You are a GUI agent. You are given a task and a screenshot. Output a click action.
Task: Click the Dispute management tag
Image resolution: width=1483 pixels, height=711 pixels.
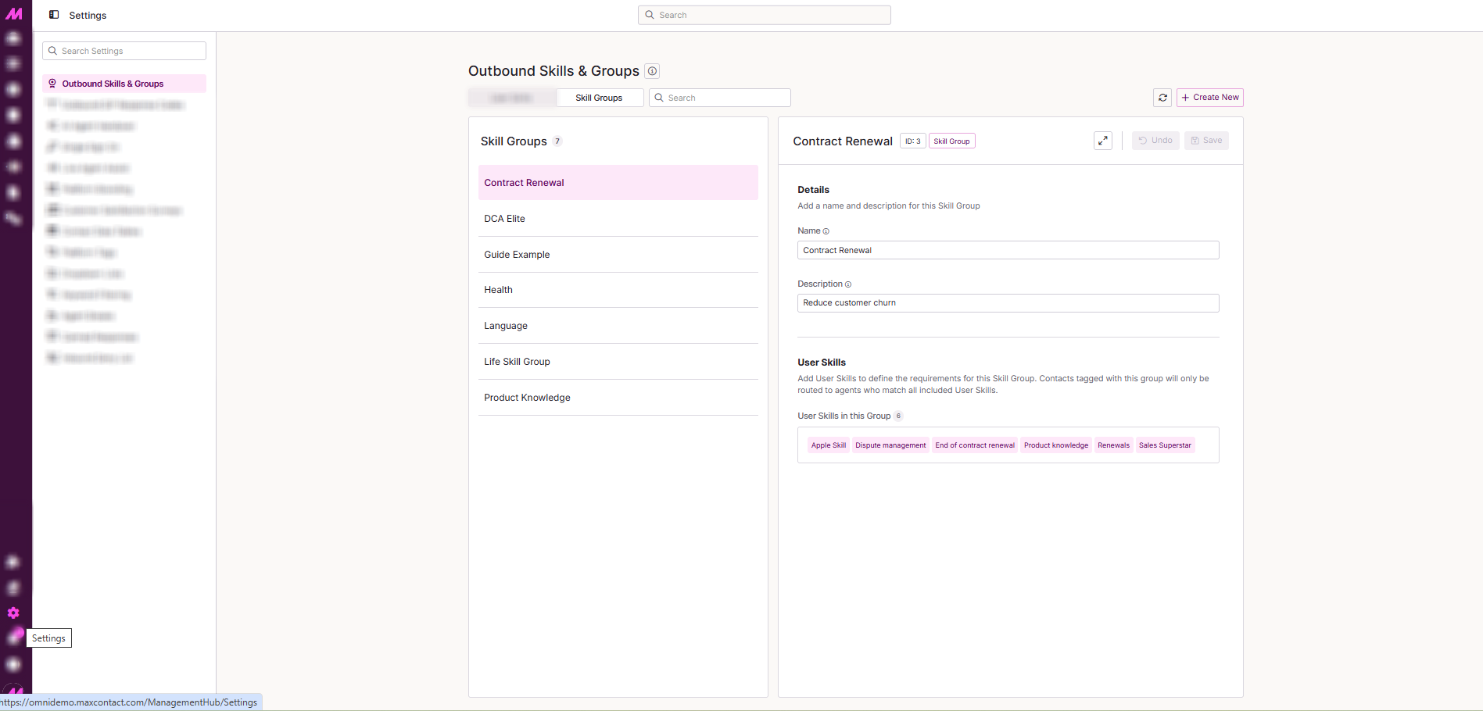(x=890, y=445)
